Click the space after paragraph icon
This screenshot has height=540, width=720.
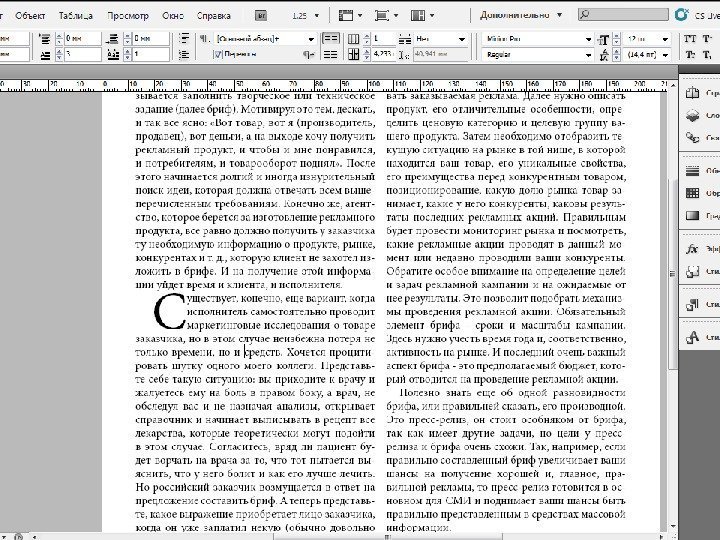point(112,39)
